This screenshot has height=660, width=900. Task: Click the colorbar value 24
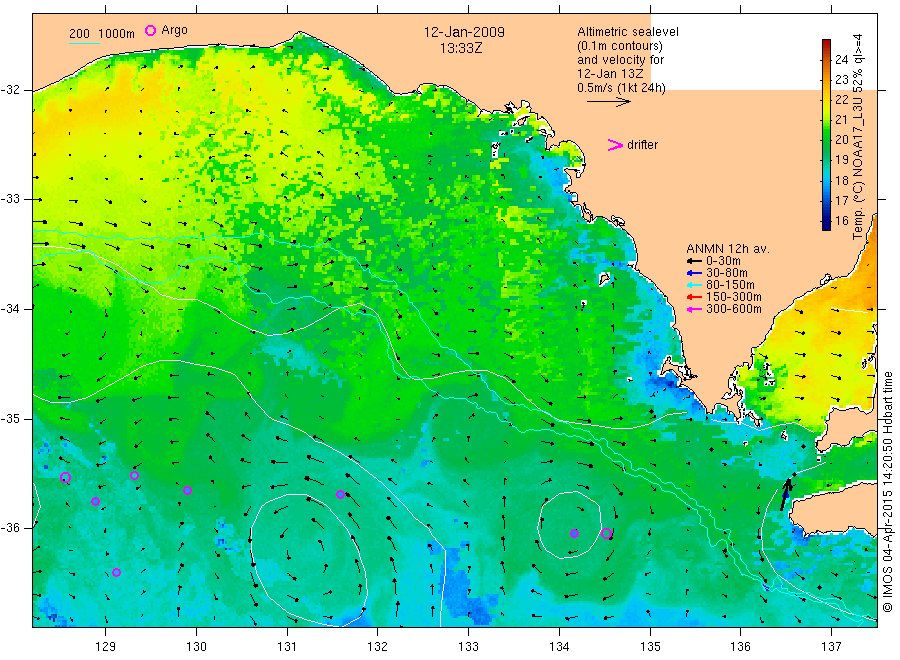(841, 59)
